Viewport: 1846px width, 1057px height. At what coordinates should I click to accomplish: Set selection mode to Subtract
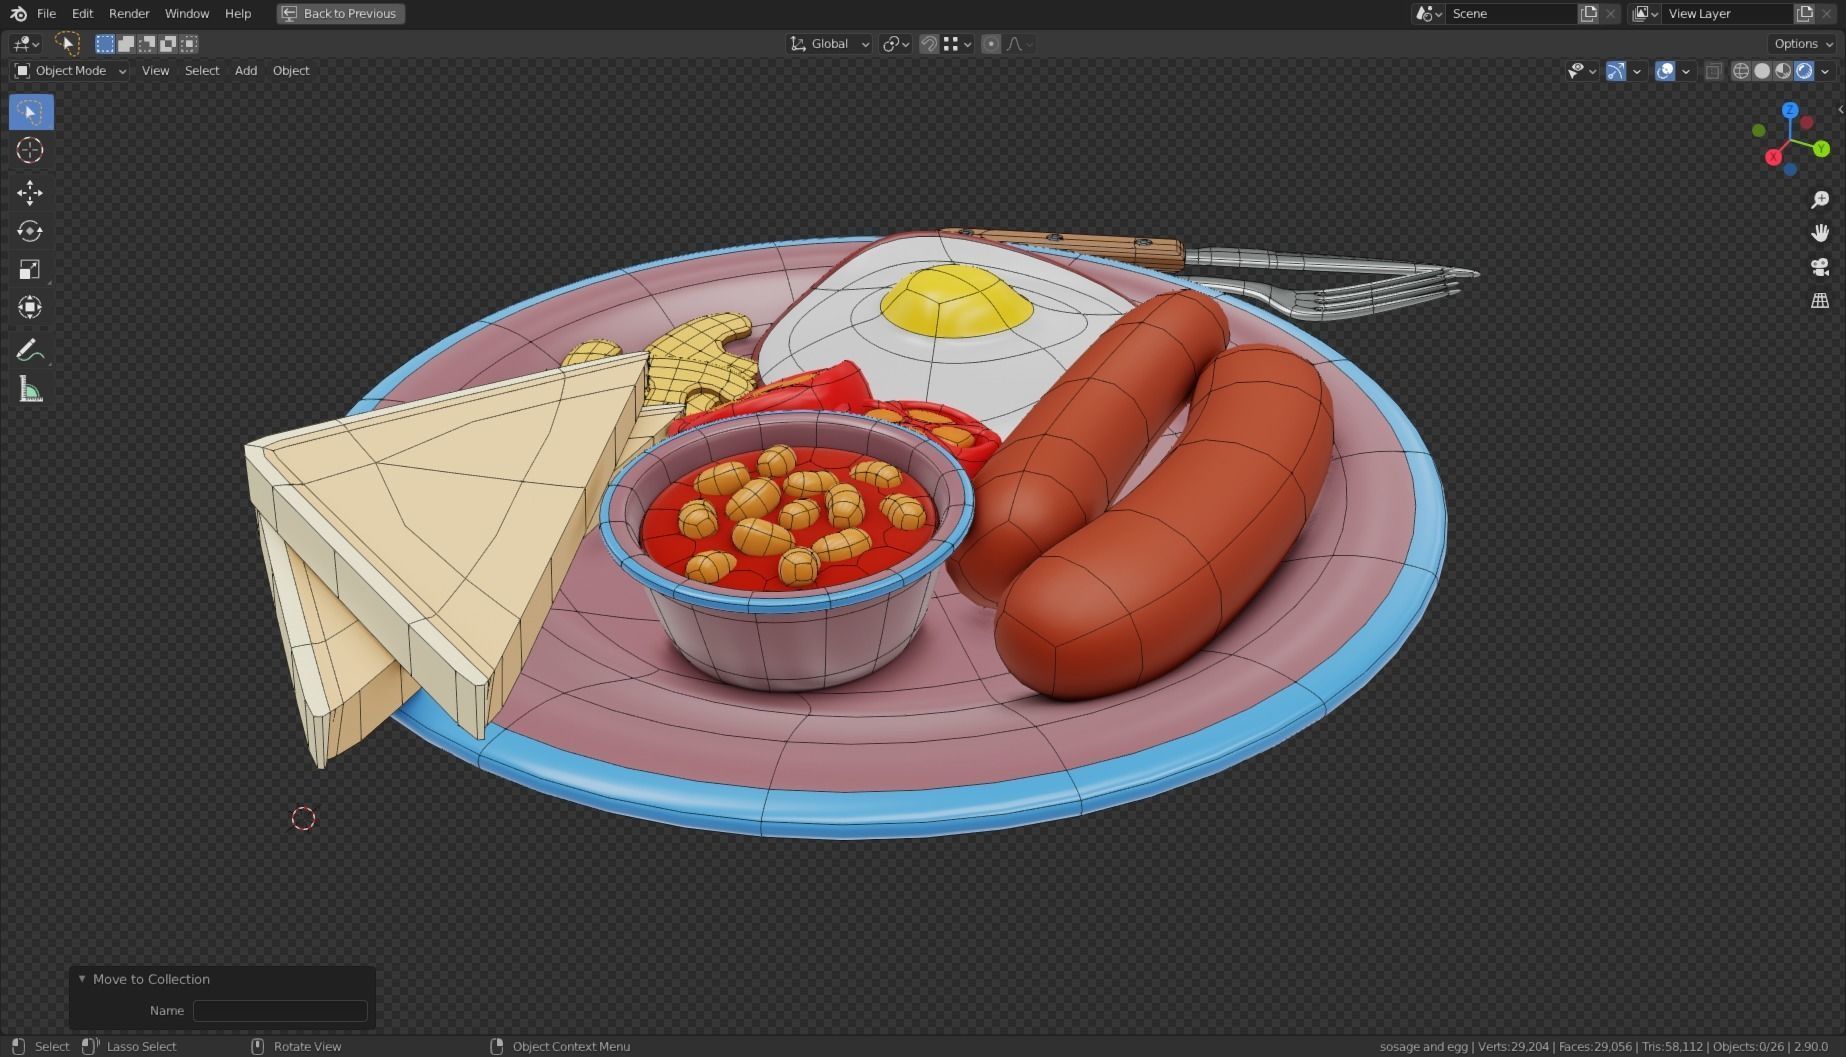pos(147,44)
